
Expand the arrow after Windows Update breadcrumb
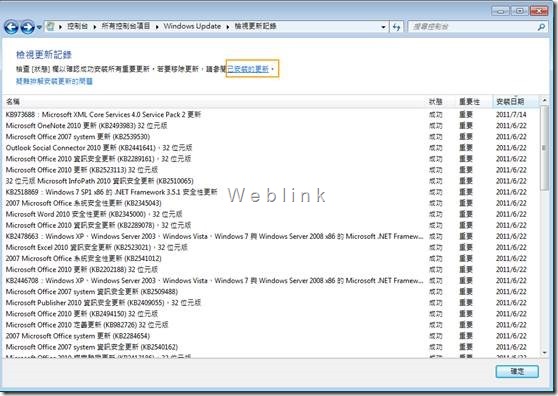pyautogui.click(x=228, y=27)
